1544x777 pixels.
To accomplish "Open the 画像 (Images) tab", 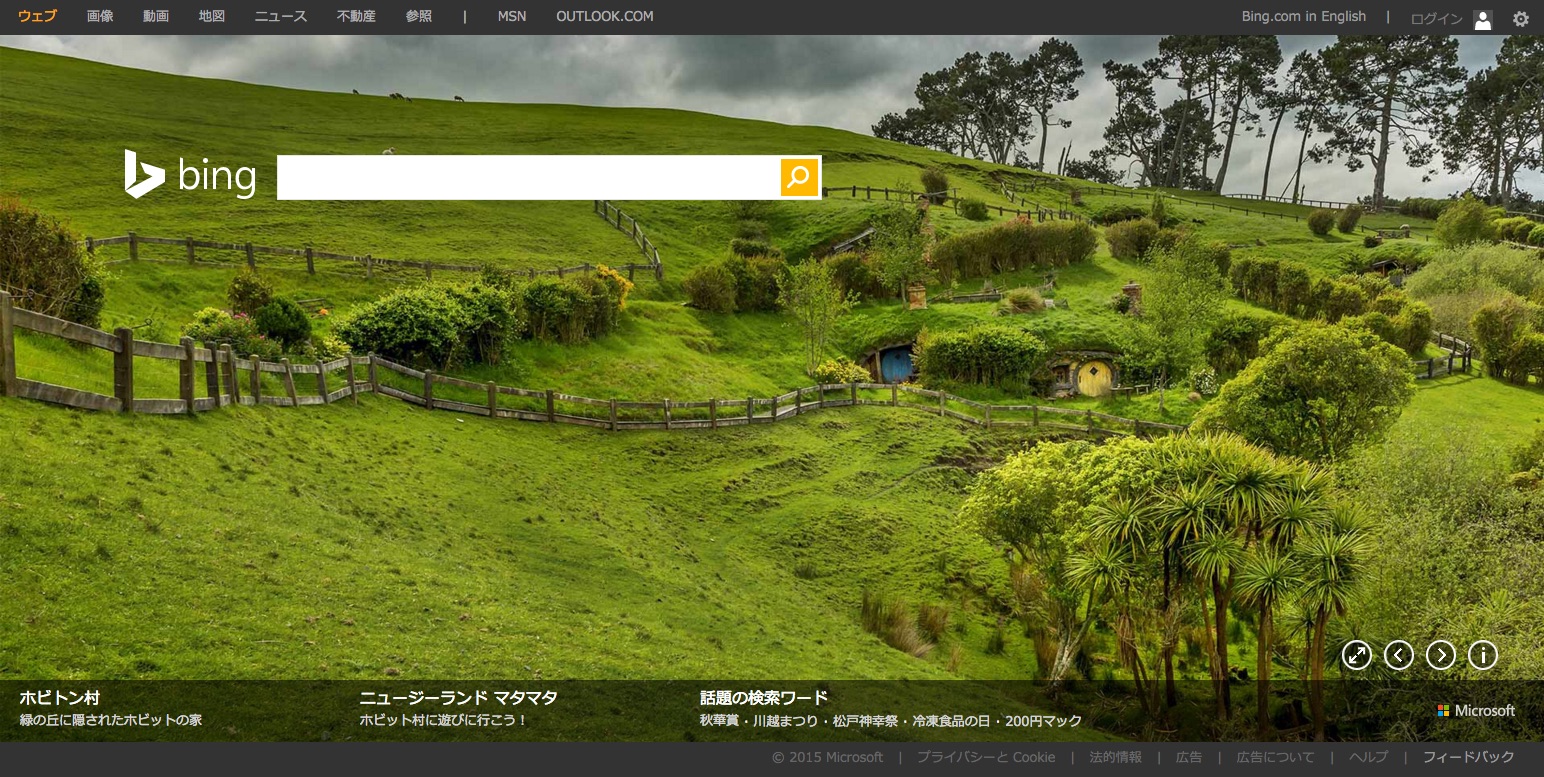I will point(100,17).
